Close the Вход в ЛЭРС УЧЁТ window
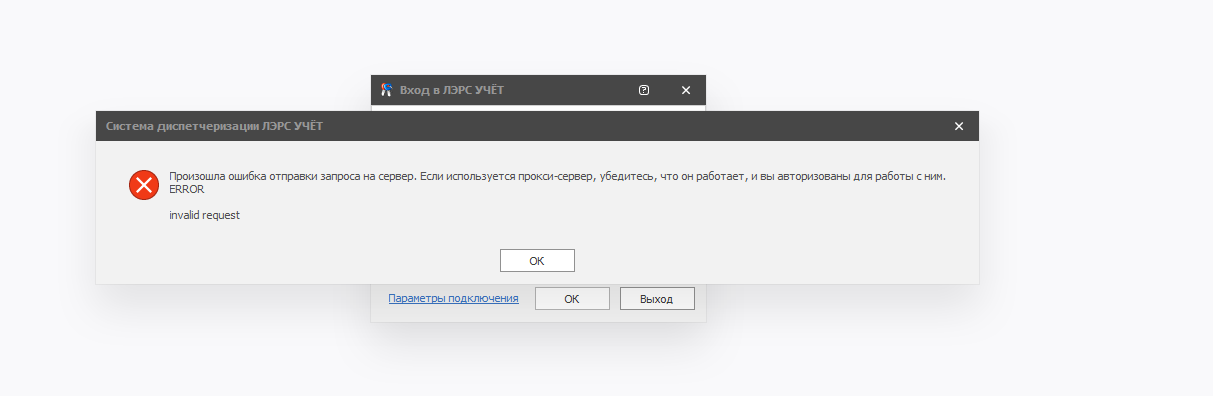The width and height of the screenshot is (1213, 396). click(x=686, y=90)
